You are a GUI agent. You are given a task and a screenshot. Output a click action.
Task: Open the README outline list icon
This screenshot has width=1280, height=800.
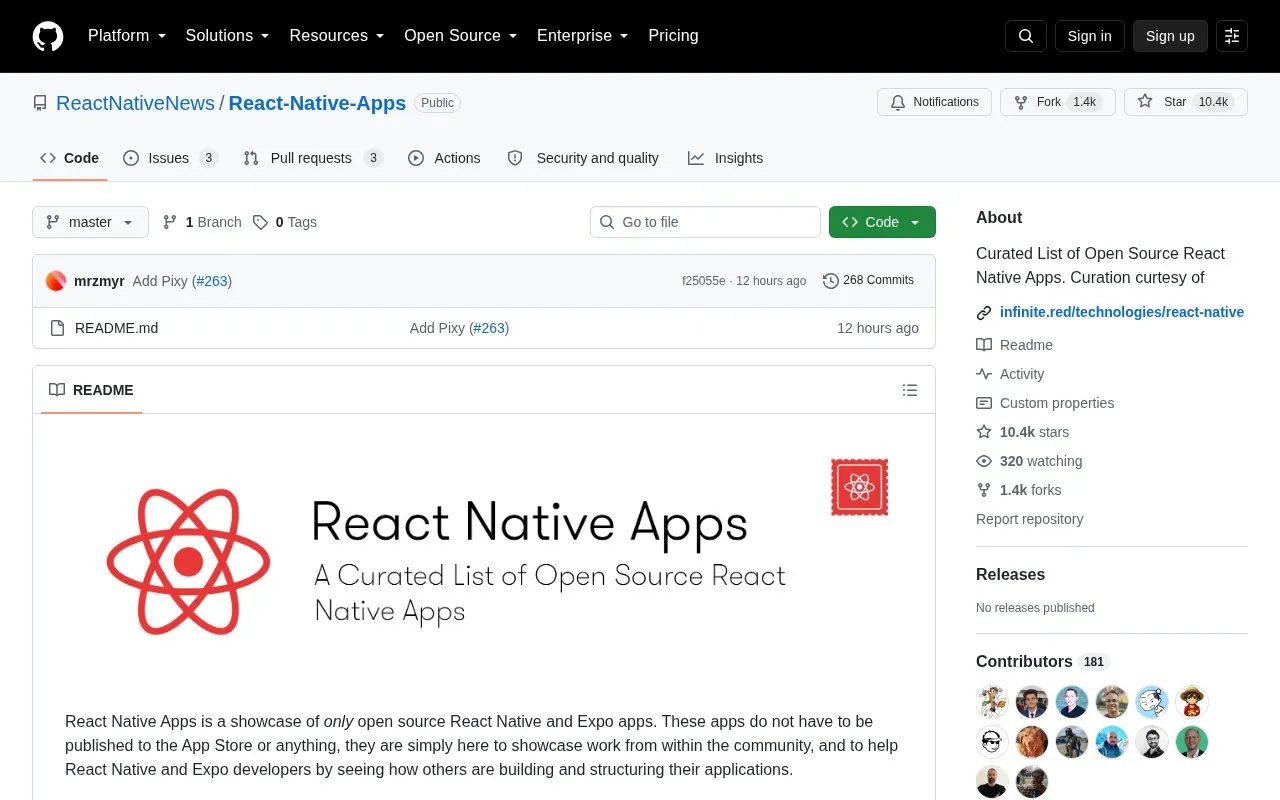910,390
